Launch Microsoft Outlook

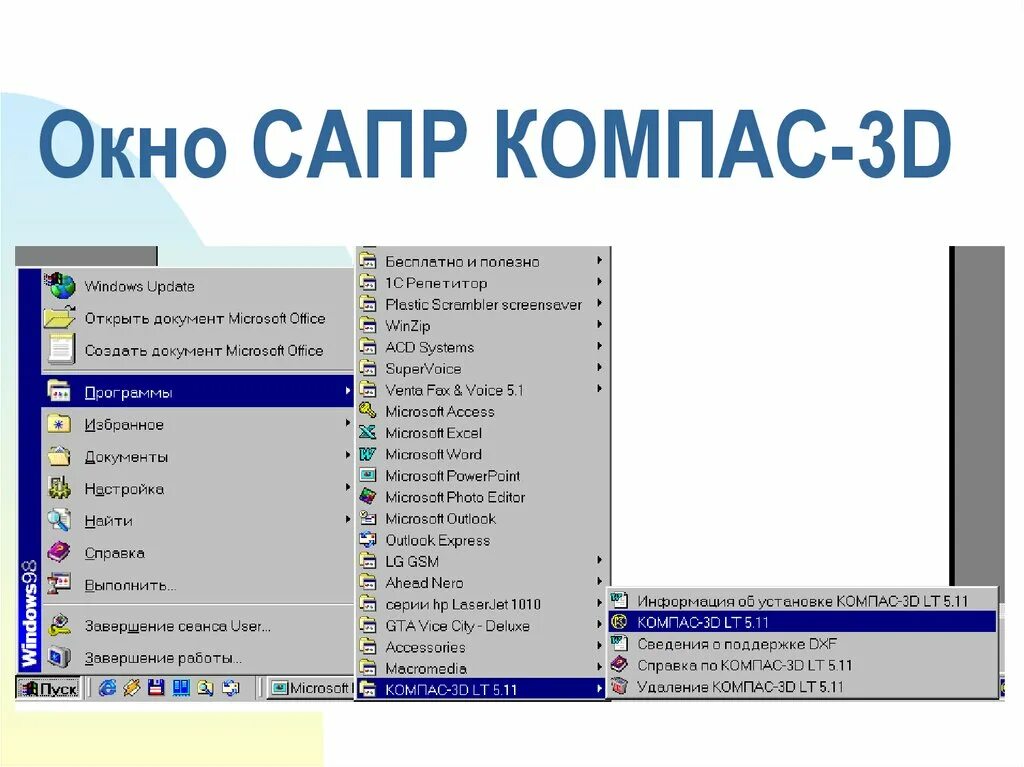(481, 519)
